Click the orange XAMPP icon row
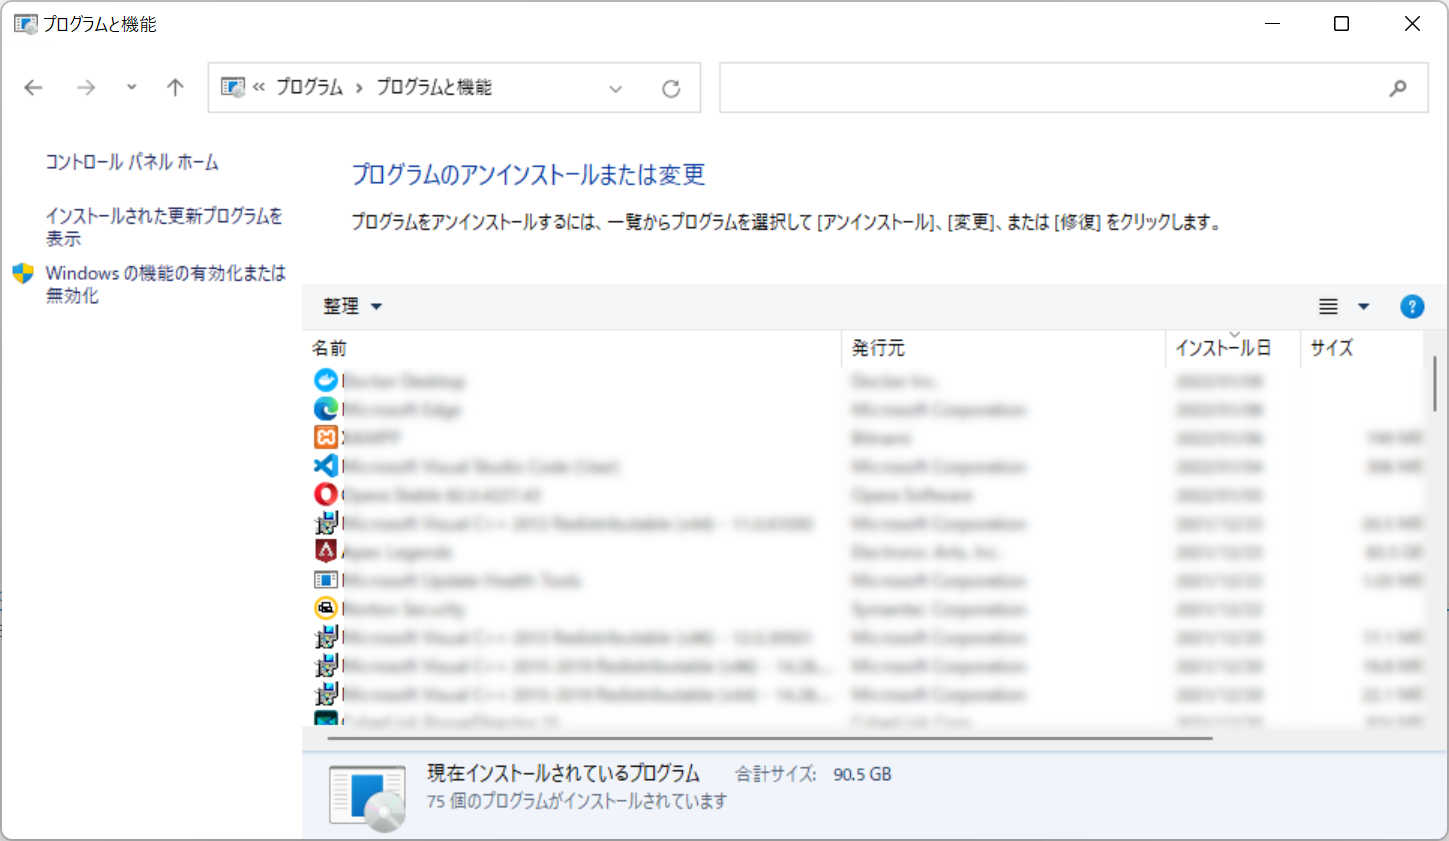 [326, 437]
